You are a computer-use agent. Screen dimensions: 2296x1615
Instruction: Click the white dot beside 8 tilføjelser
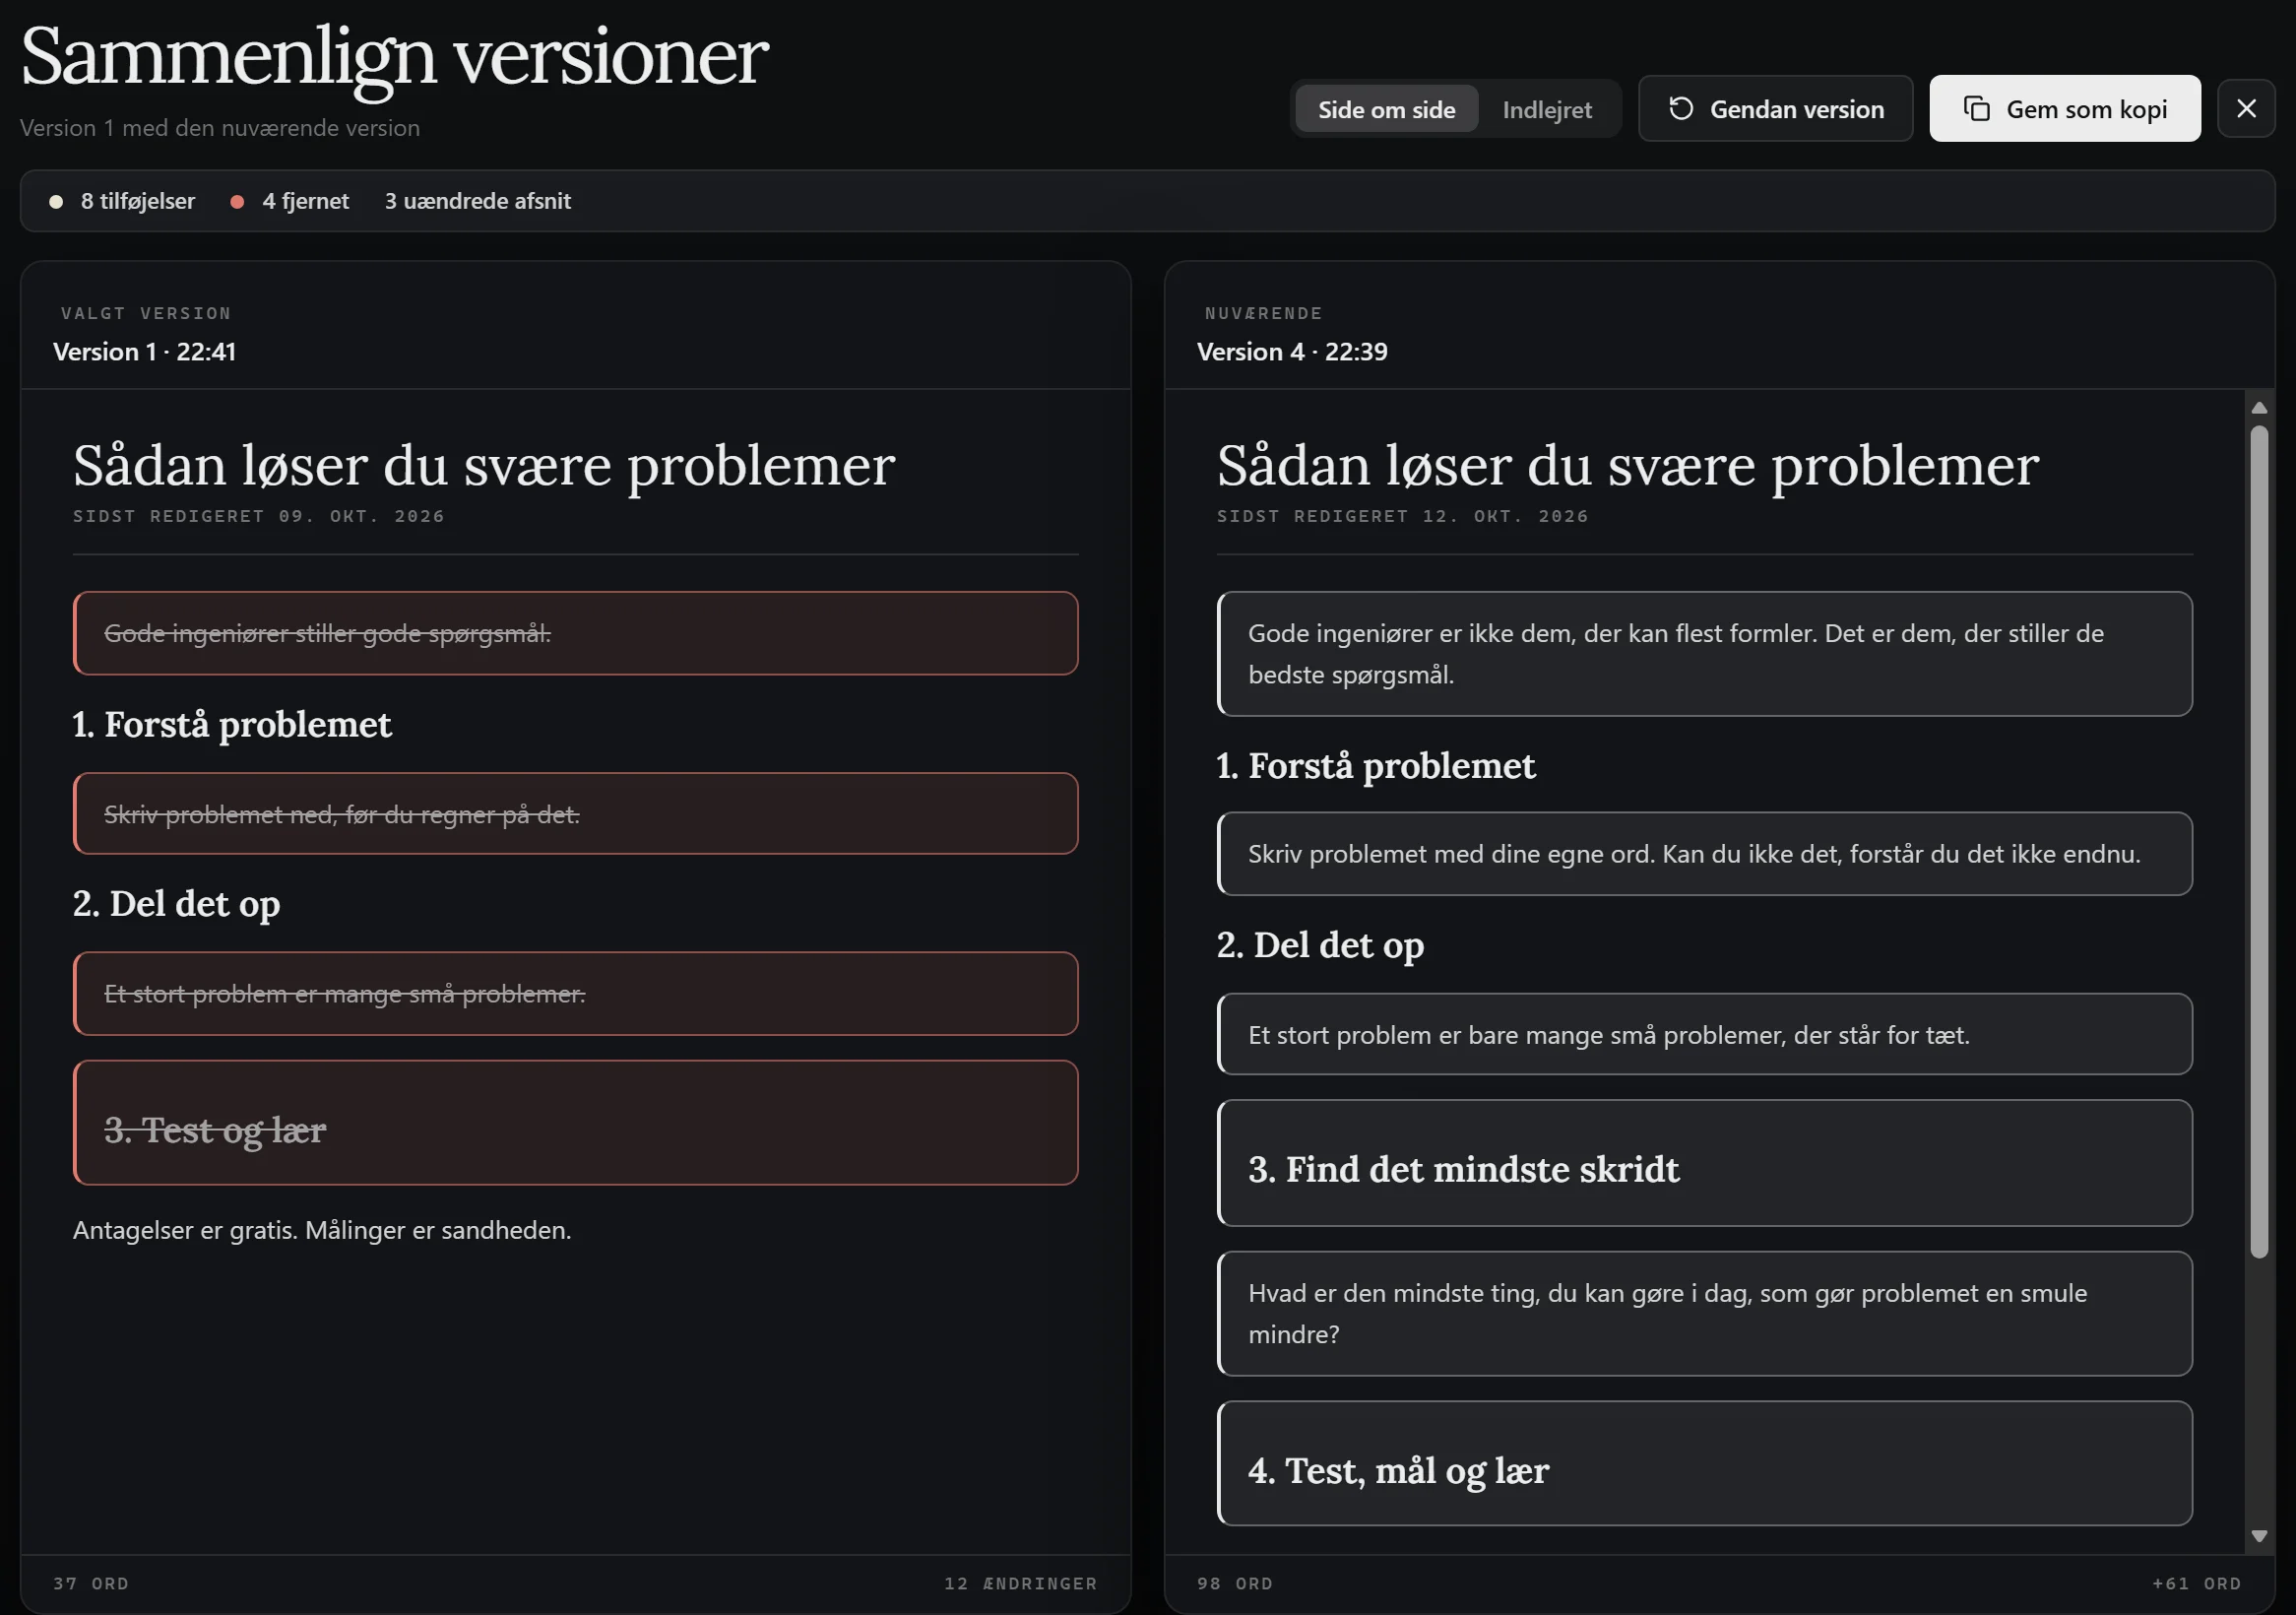click(x=56, y=201)
